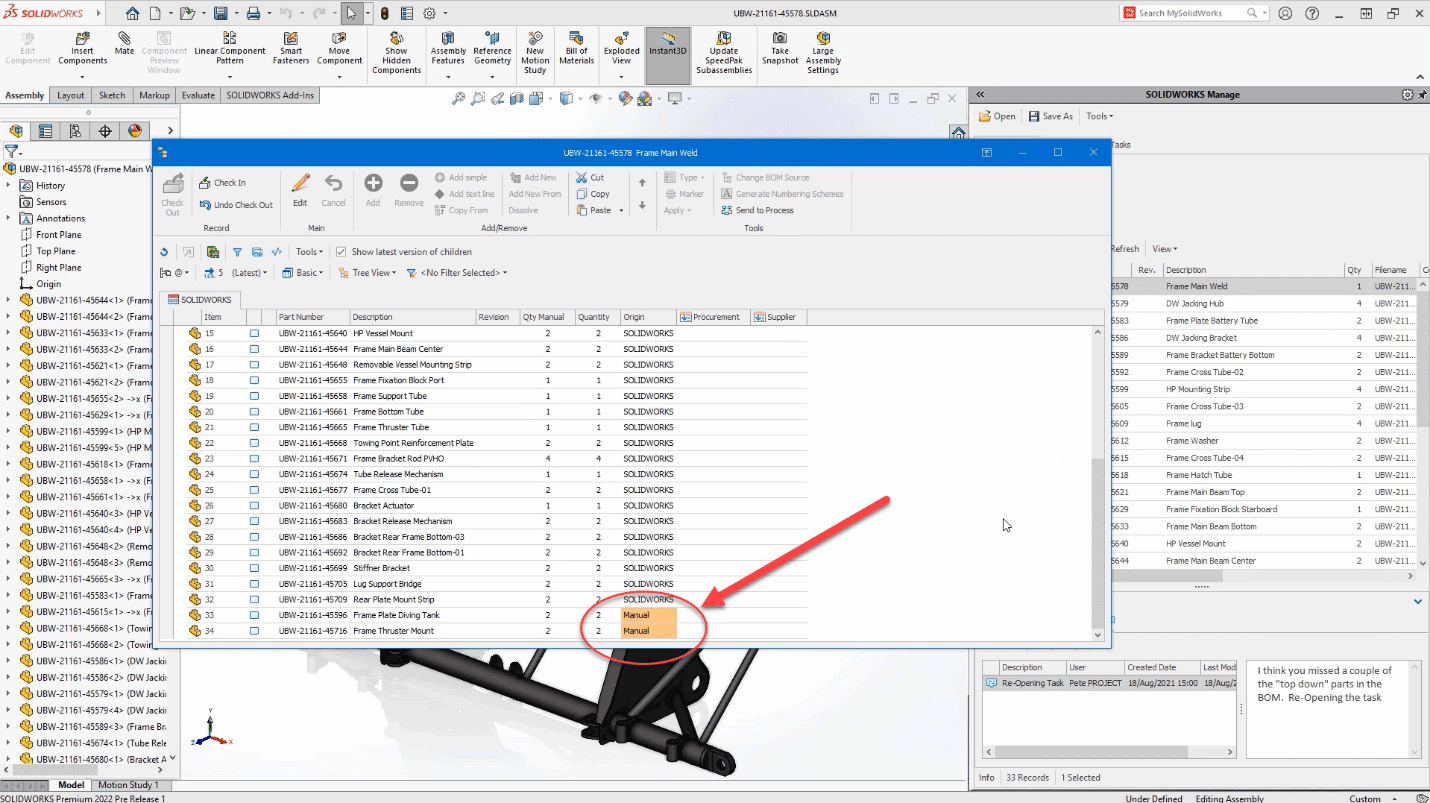Click the Search MySolidWorks field

(x=1193, y=13)
